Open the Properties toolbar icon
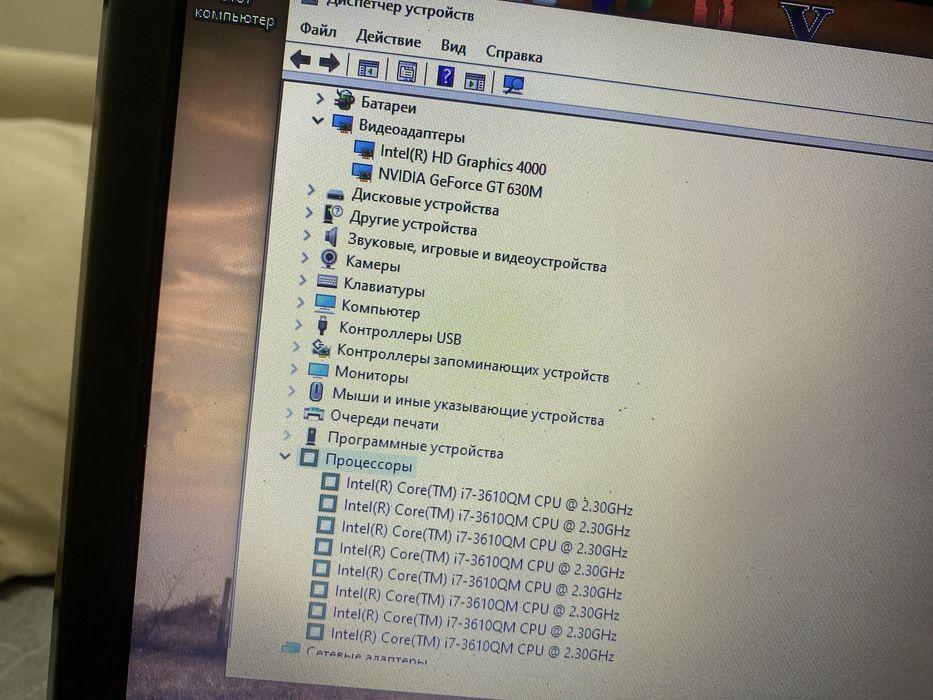 [x=406, y=71]
